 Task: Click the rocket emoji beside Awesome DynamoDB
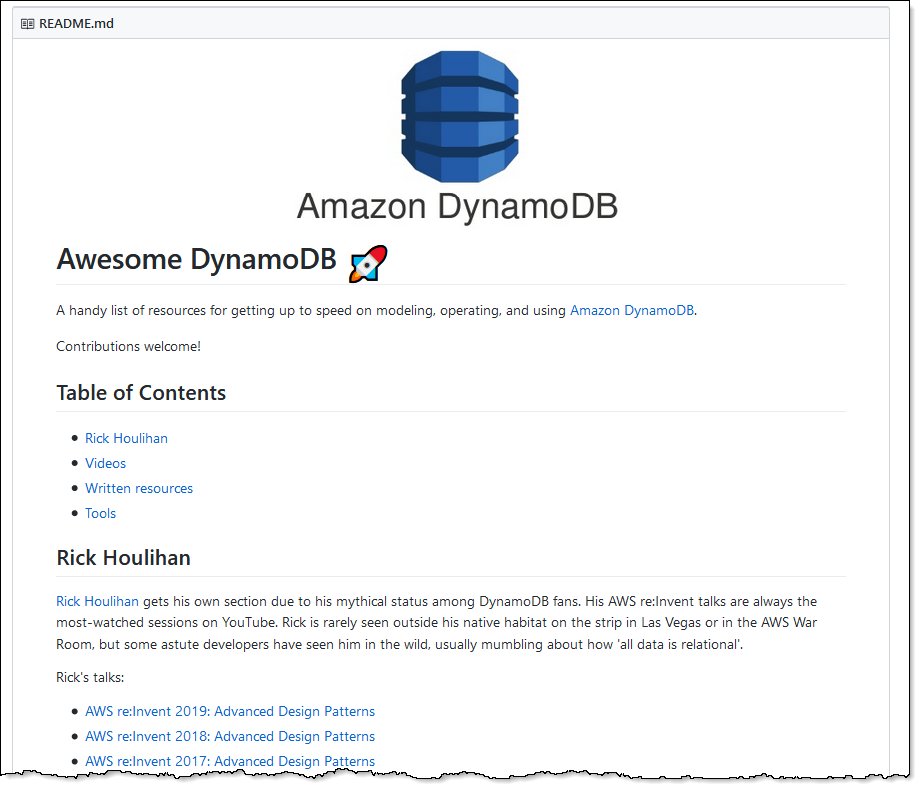point(368,263)
